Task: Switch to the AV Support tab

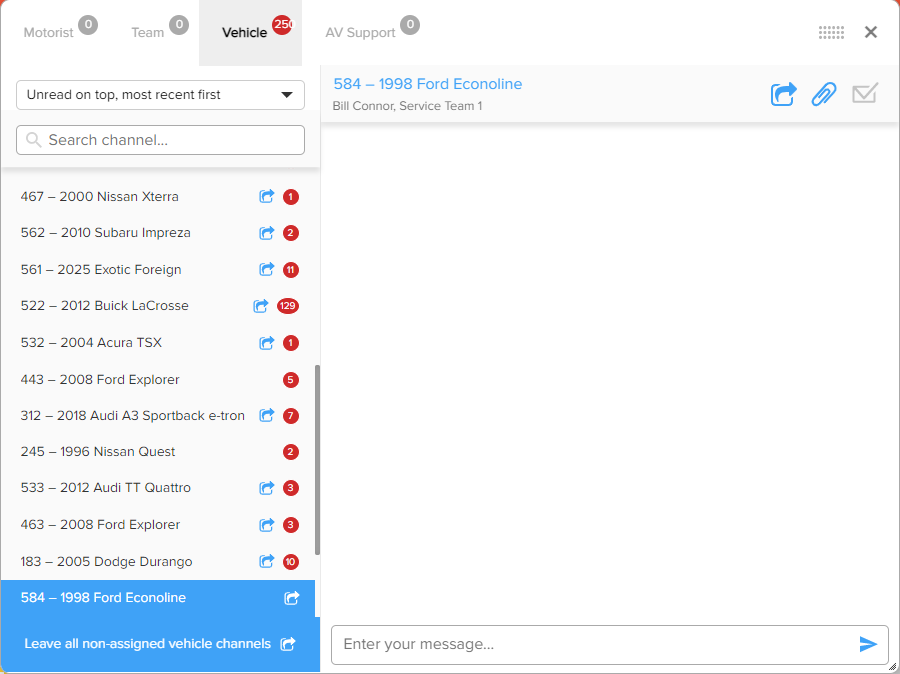Action: coord(360,33)
